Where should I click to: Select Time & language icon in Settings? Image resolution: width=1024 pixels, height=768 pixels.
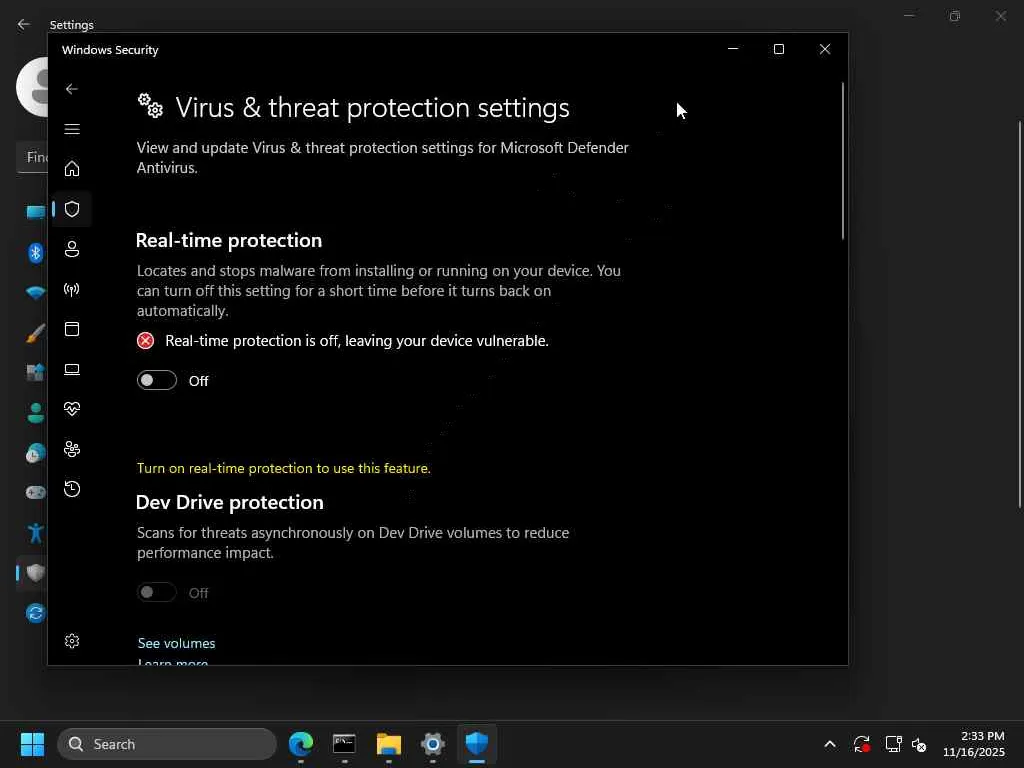pos(35,453)
